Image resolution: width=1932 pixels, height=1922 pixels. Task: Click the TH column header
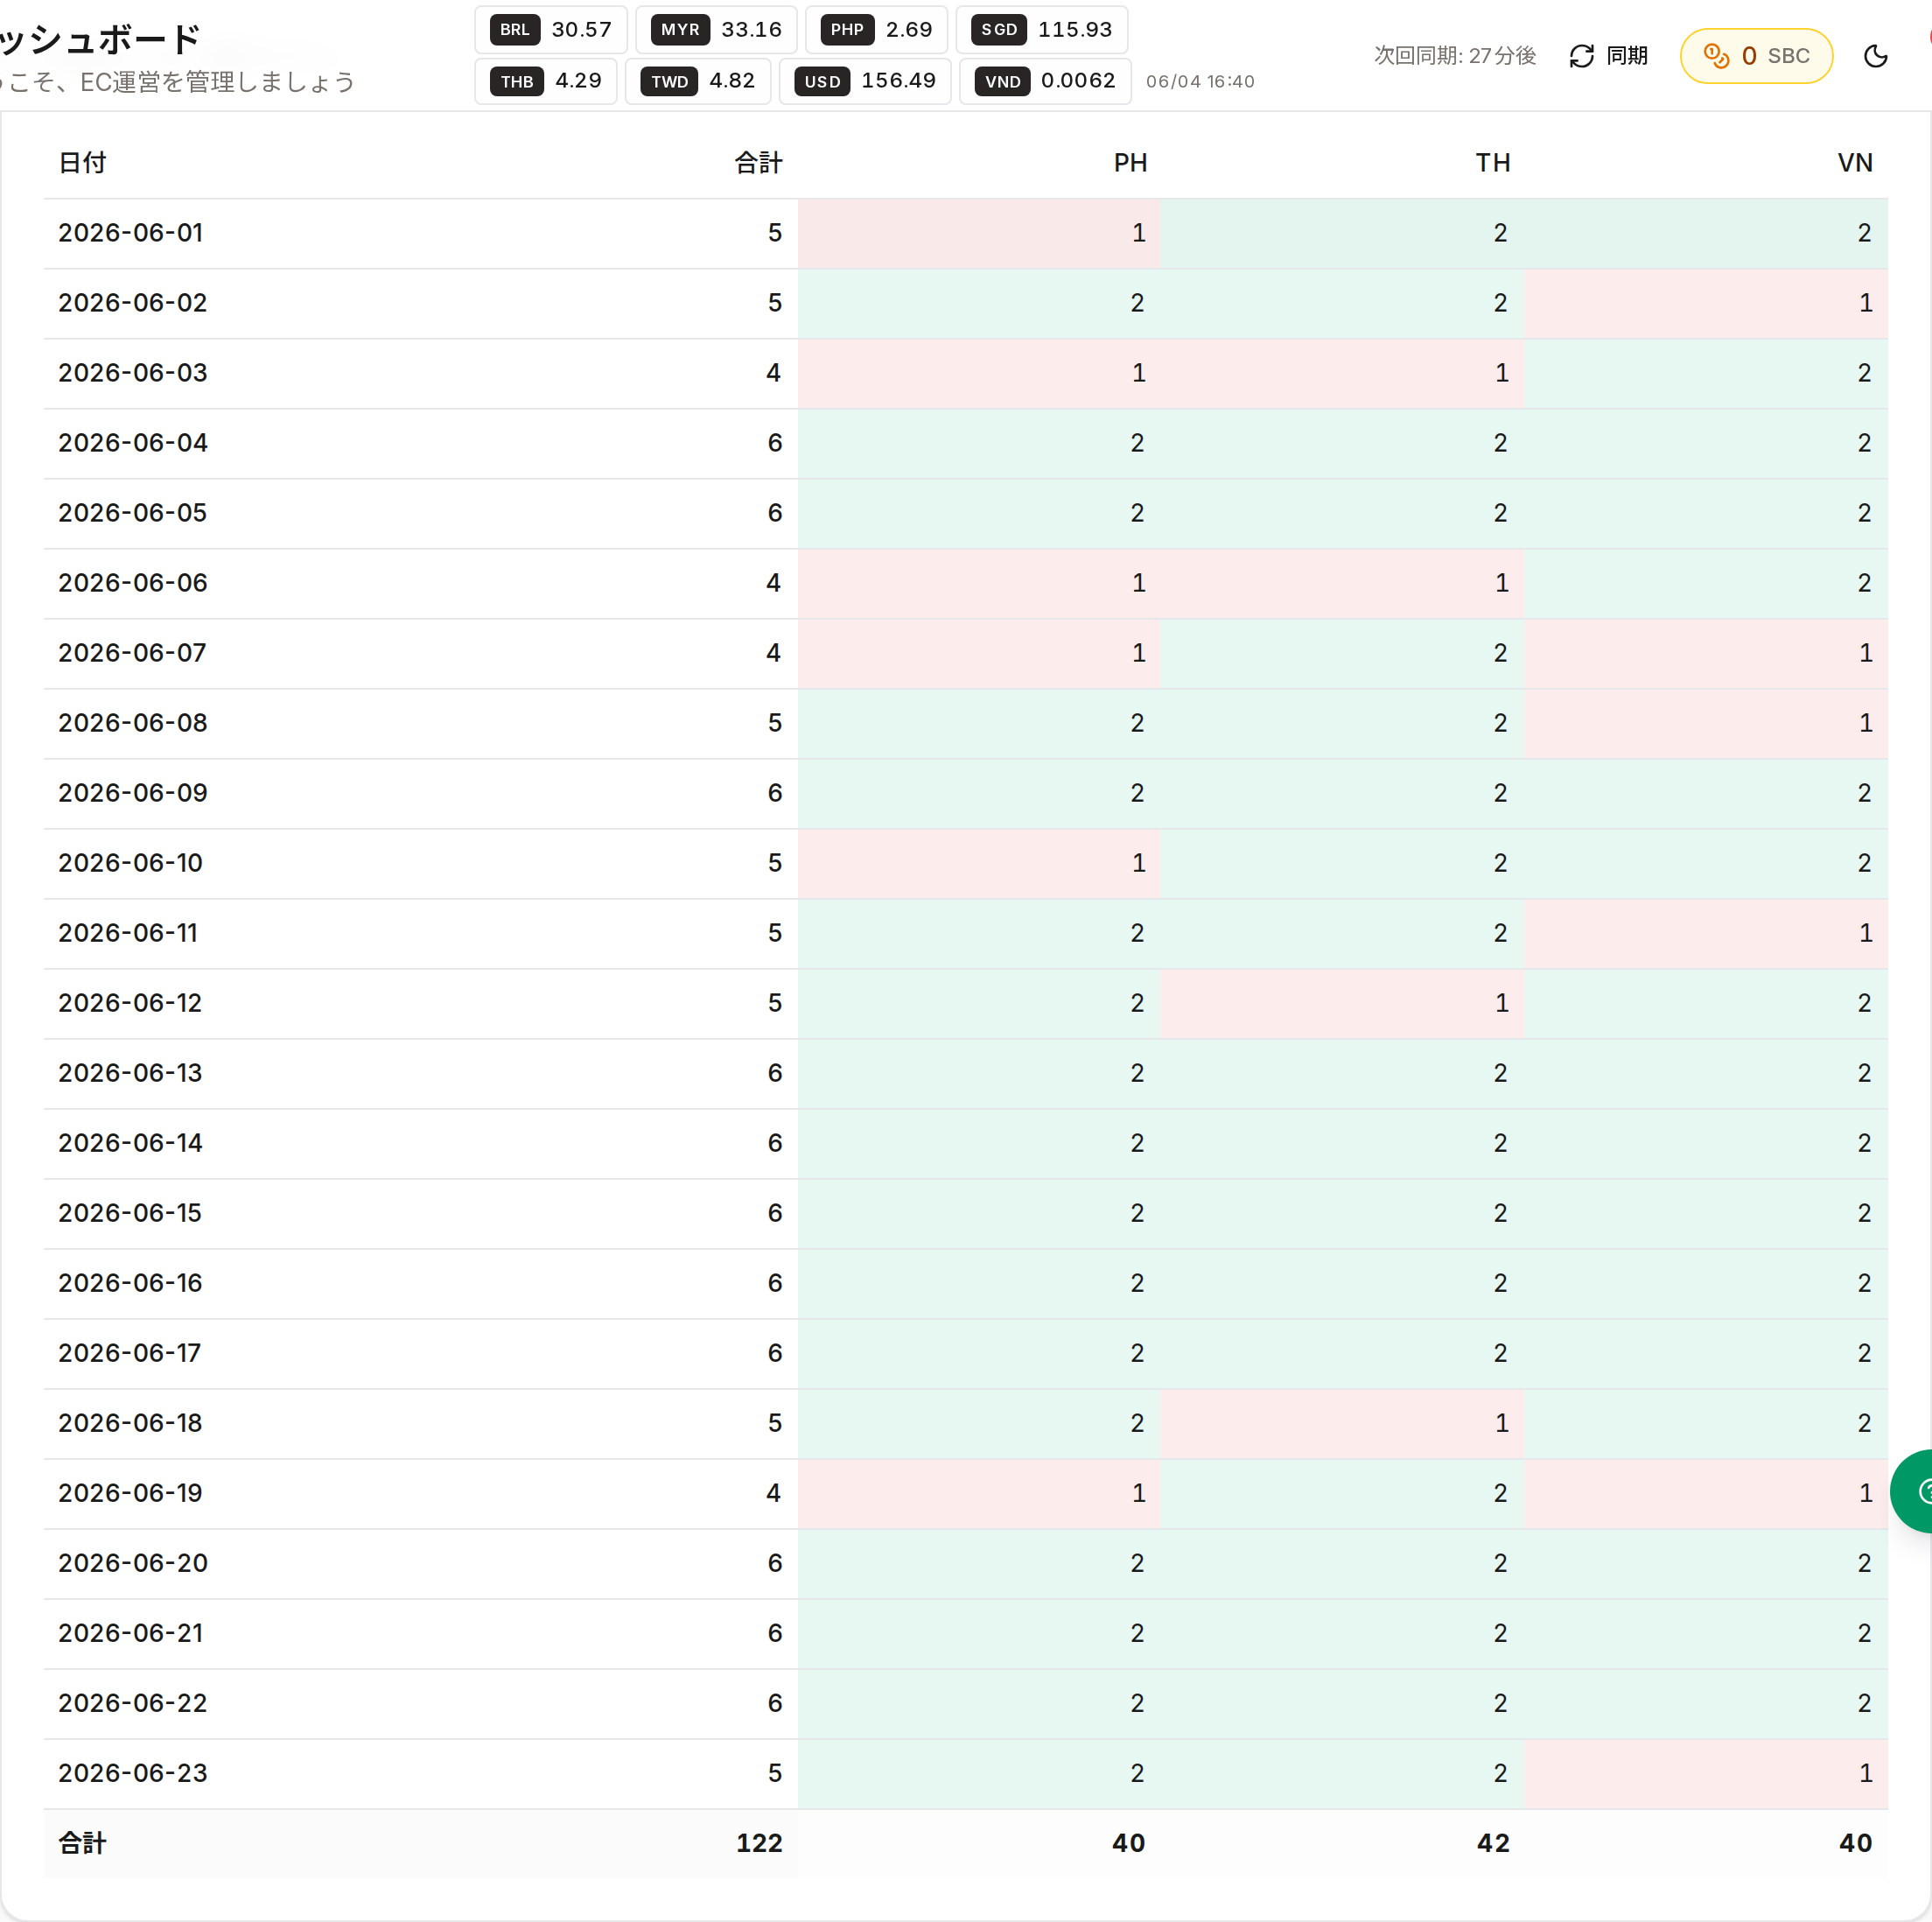1493,163
